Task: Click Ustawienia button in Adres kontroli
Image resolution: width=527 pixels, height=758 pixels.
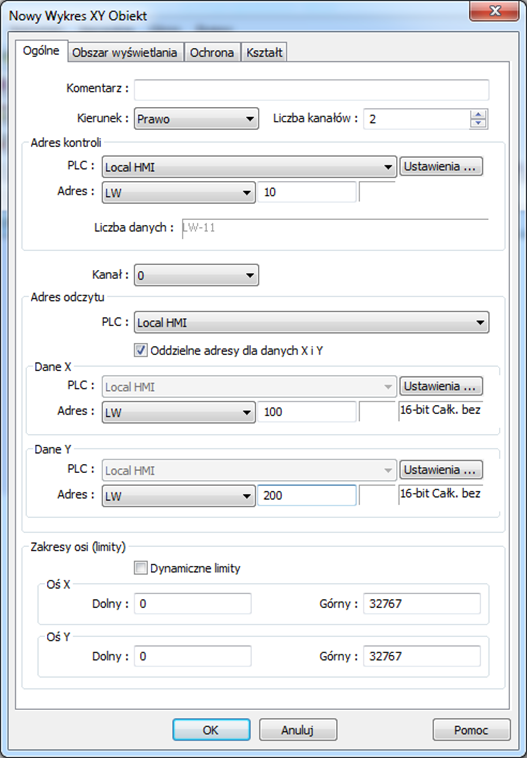Action: 441,166
